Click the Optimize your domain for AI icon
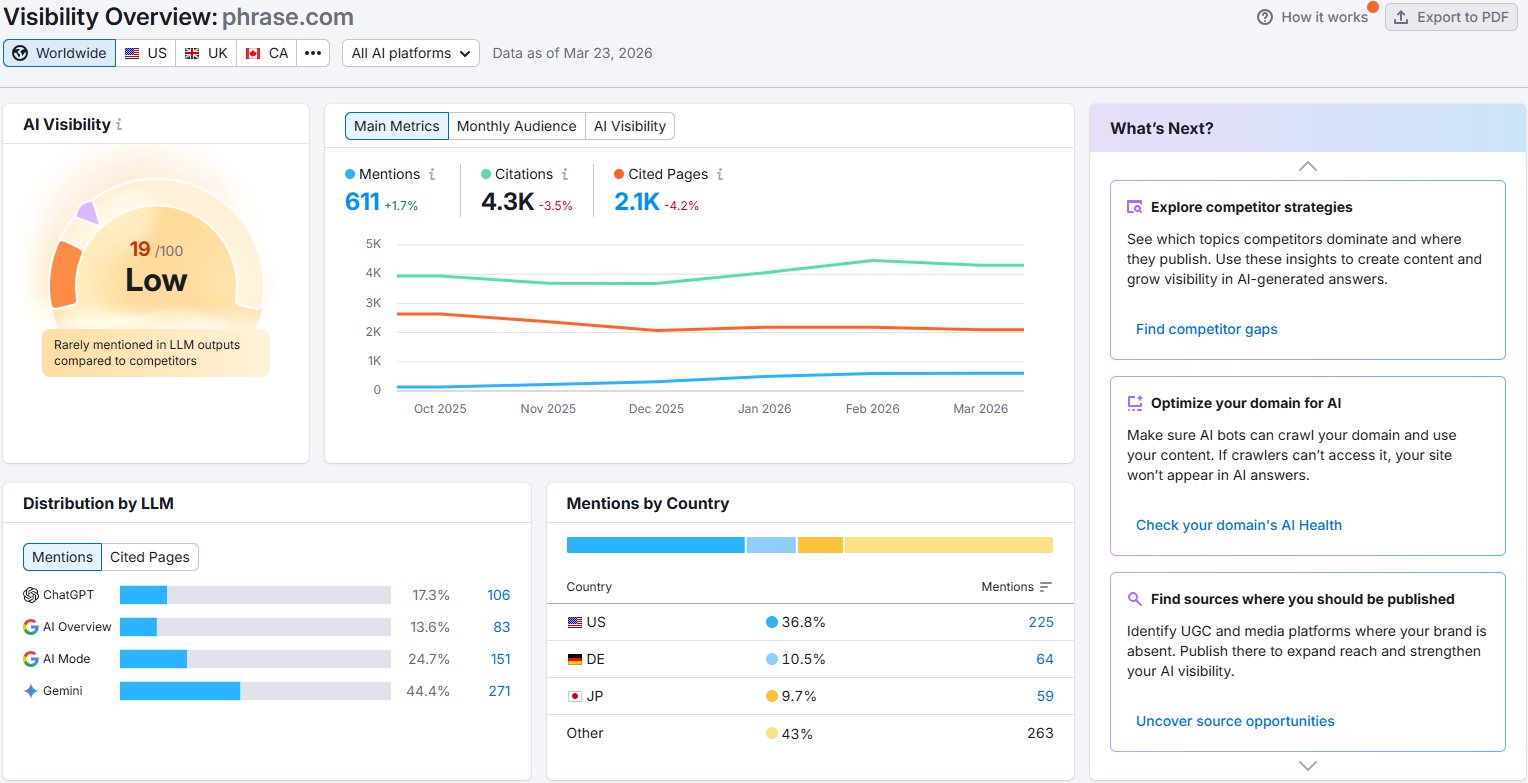 [1134, 403]
